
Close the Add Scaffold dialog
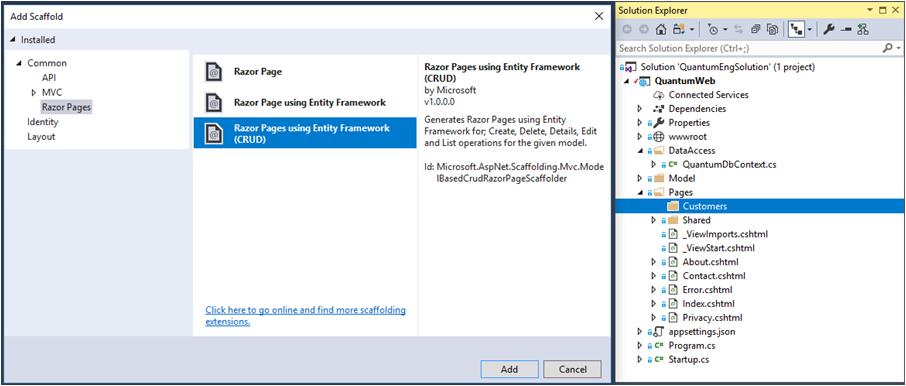599,17
